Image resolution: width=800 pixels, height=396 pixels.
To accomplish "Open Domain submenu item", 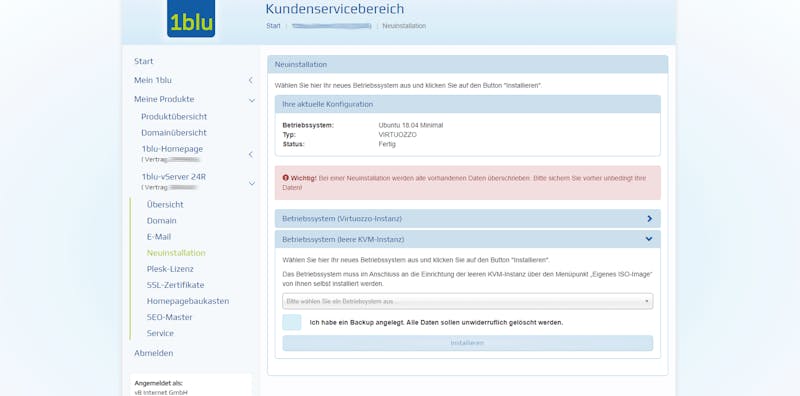I will tap(161, 221).
